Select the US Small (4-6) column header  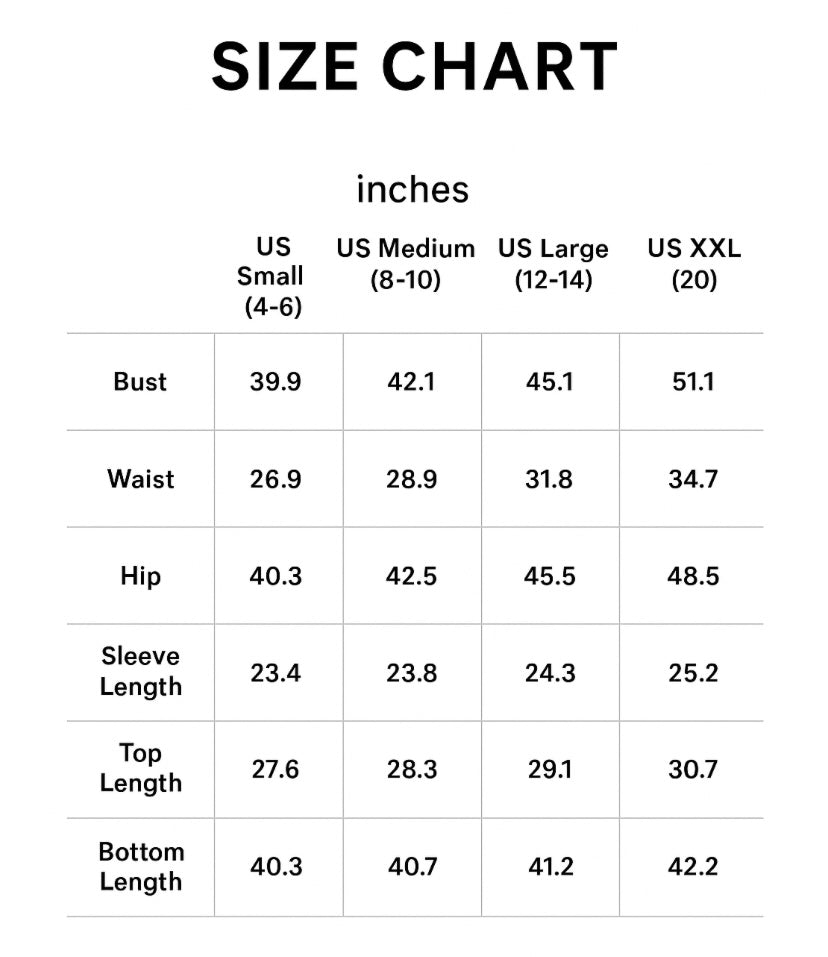tap(272, 276)
